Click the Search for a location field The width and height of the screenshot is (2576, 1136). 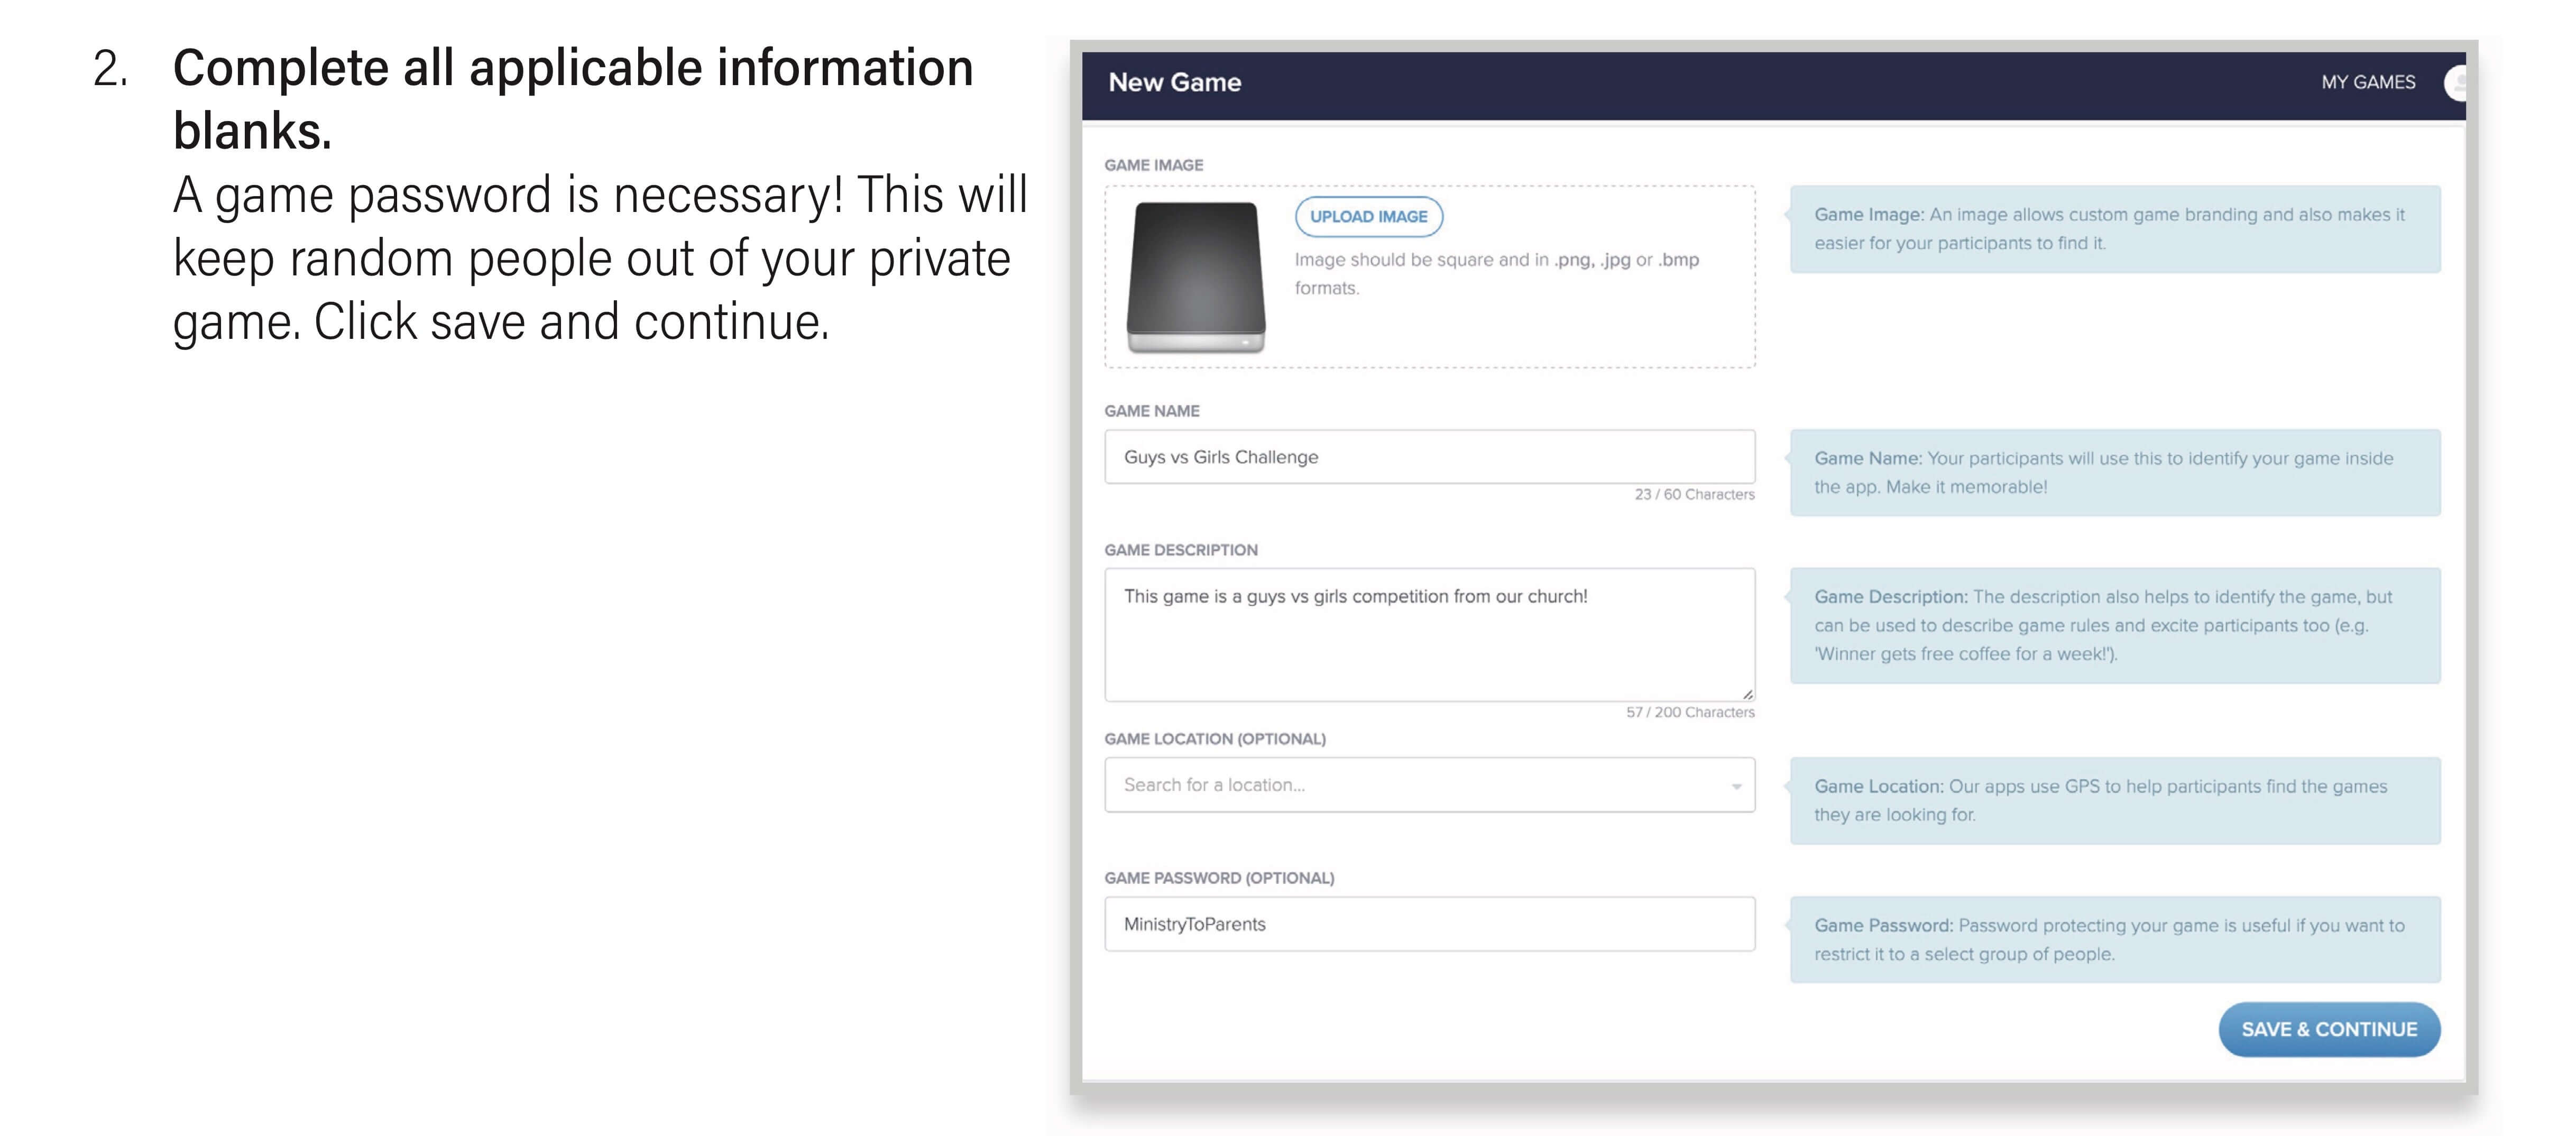point(1410,785)
